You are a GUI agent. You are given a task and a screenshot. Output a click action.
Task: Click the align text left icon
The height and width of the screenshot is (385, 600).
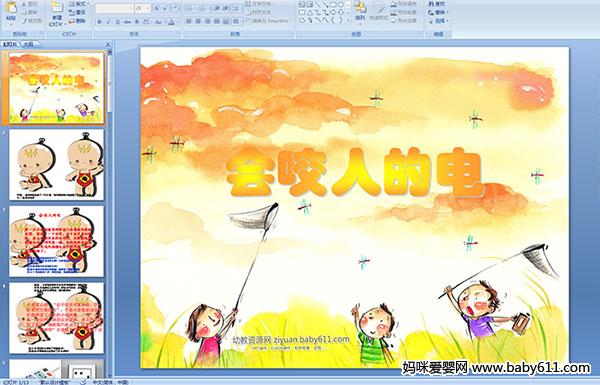(x=189, y=21)
